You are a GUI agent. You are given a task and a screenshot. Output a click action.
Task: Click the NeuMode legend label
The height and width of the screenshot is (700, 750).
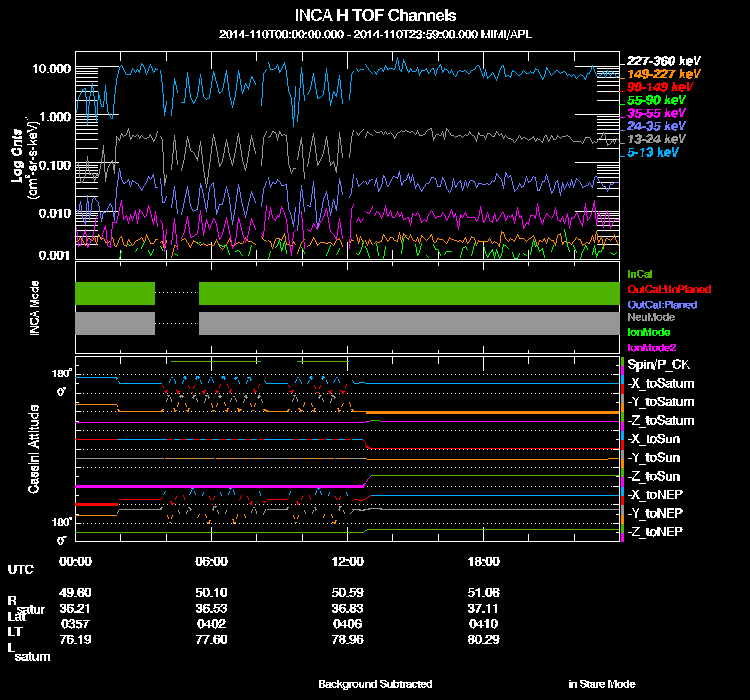click(648, 316)
